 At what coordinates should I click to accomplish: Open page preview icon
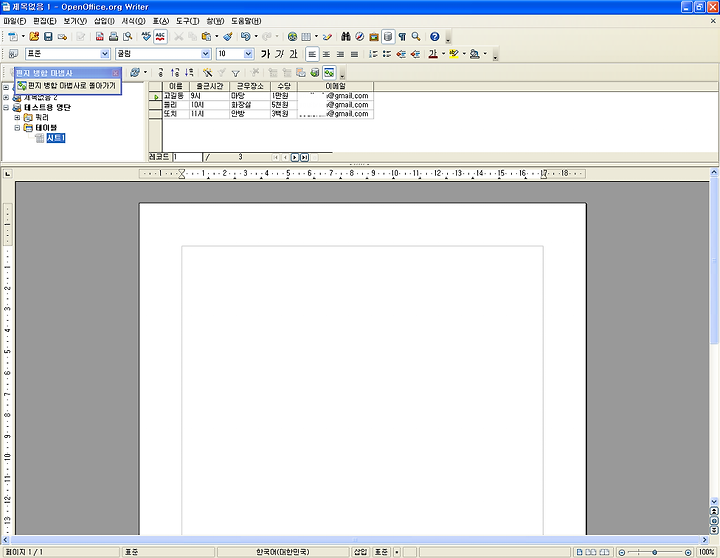(128, 37)
